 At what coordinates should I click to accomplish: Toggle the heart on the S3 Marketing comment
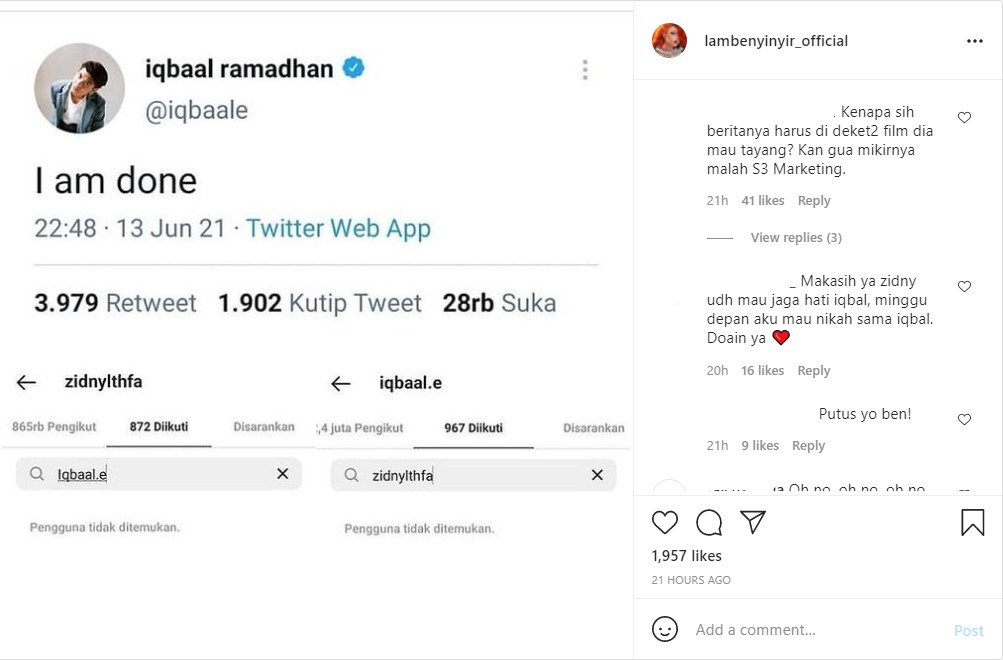pyautogui.click(x=963, y=116)
